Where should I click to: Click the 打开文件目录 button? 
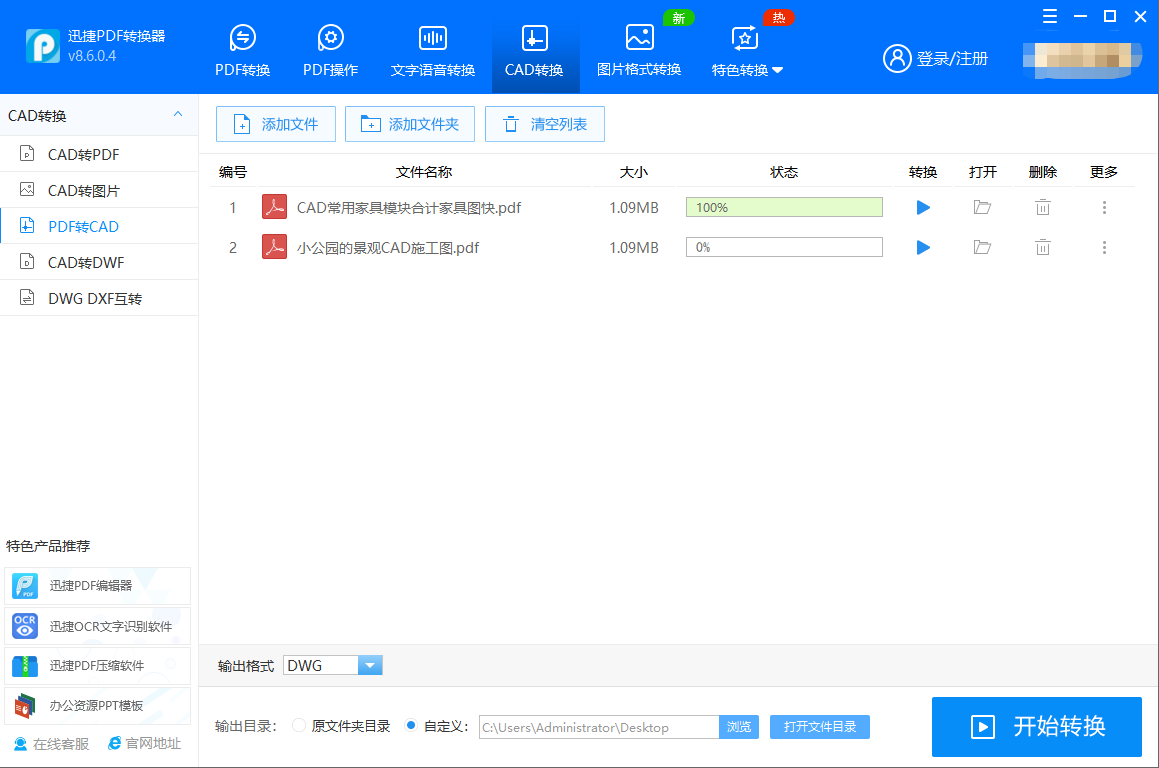click(x=820, y=727)
